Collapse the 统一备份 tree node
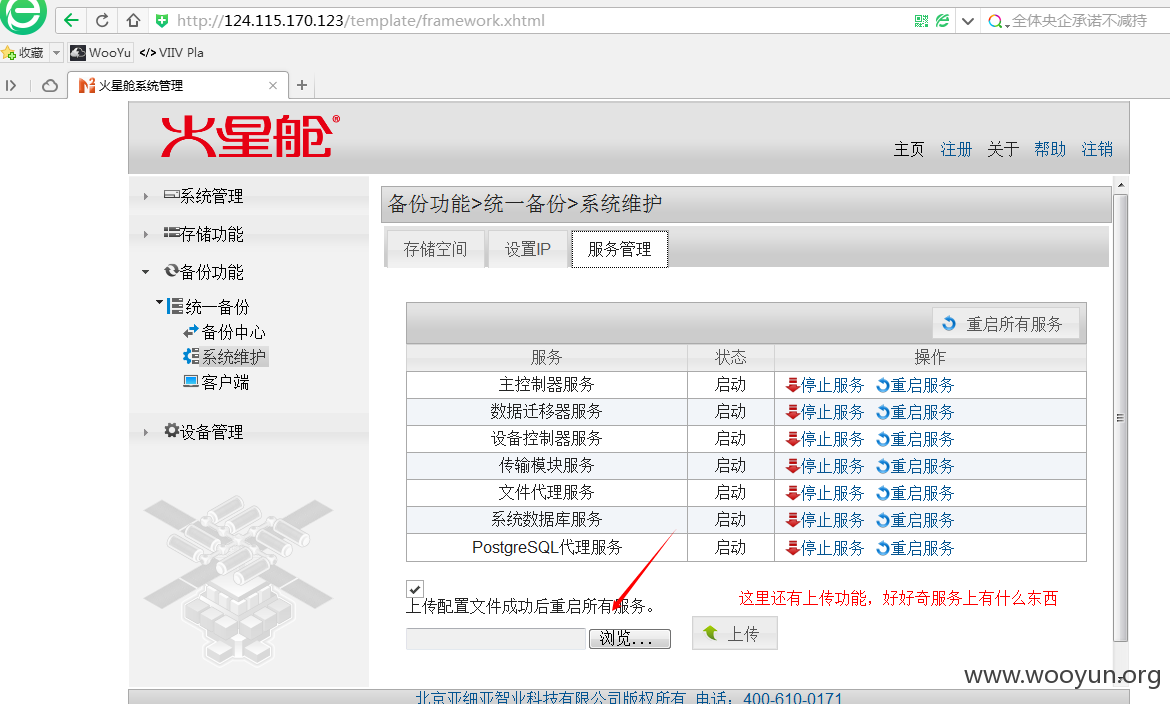 [x=159, y=303]
